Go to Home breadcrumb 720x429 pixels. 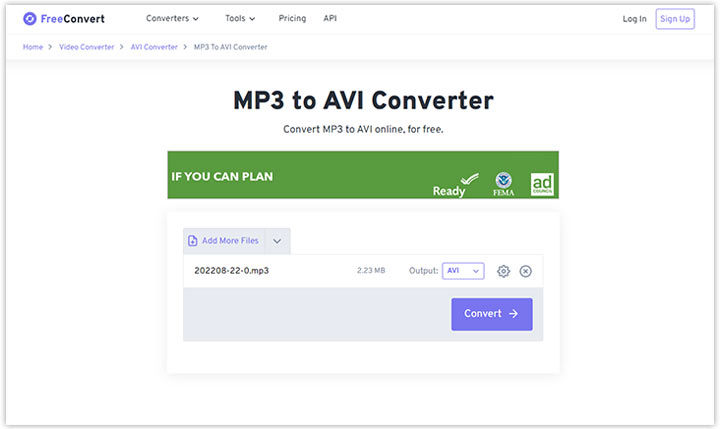pyautogui.click(x=33, y=47)
